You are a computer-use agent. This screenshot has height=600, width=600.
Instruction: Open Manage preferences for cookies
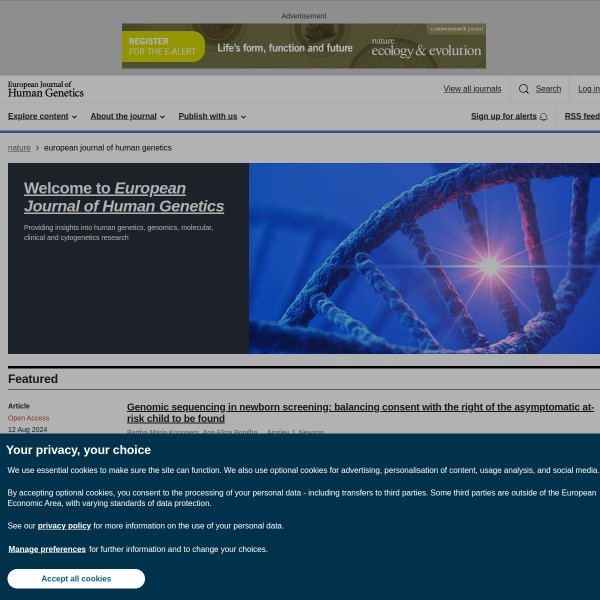click(x=47, y=549)
